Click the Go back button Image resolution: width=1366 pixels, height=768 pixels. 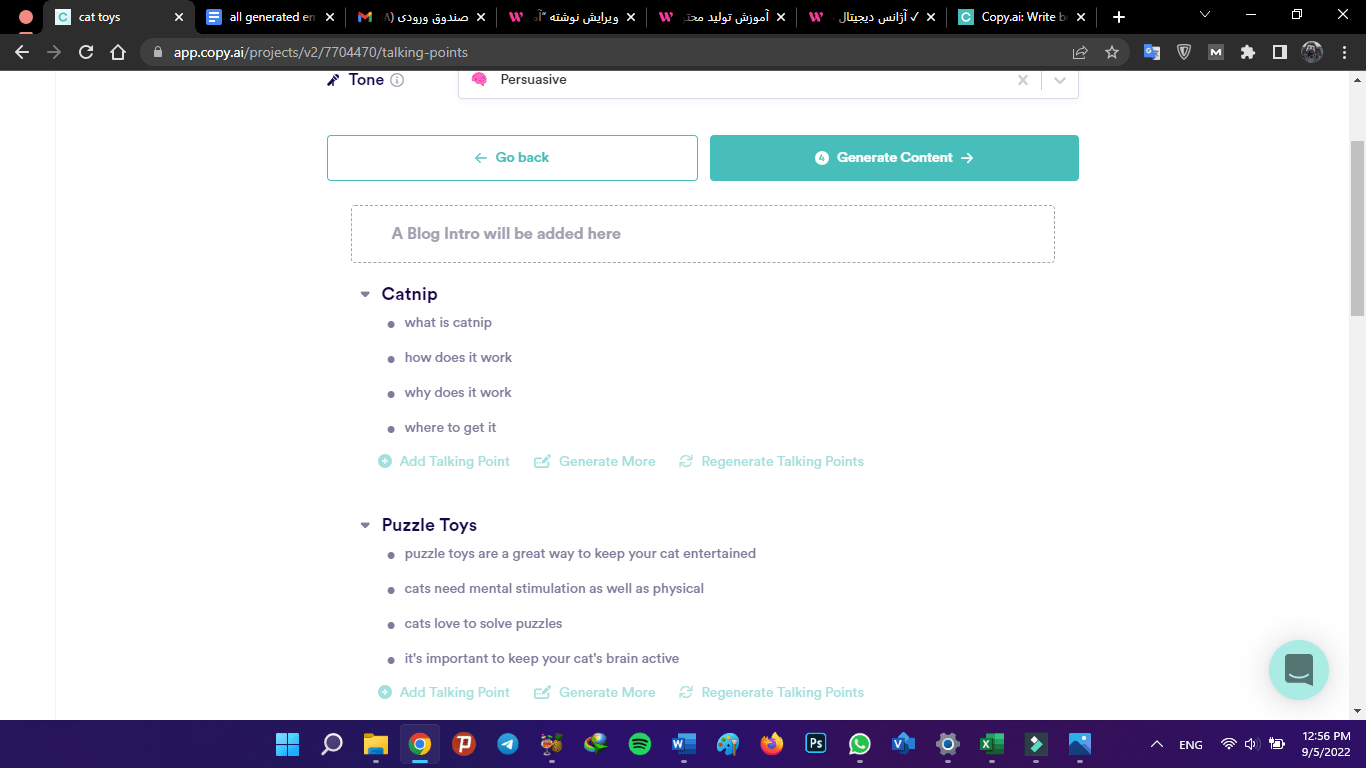512,158
